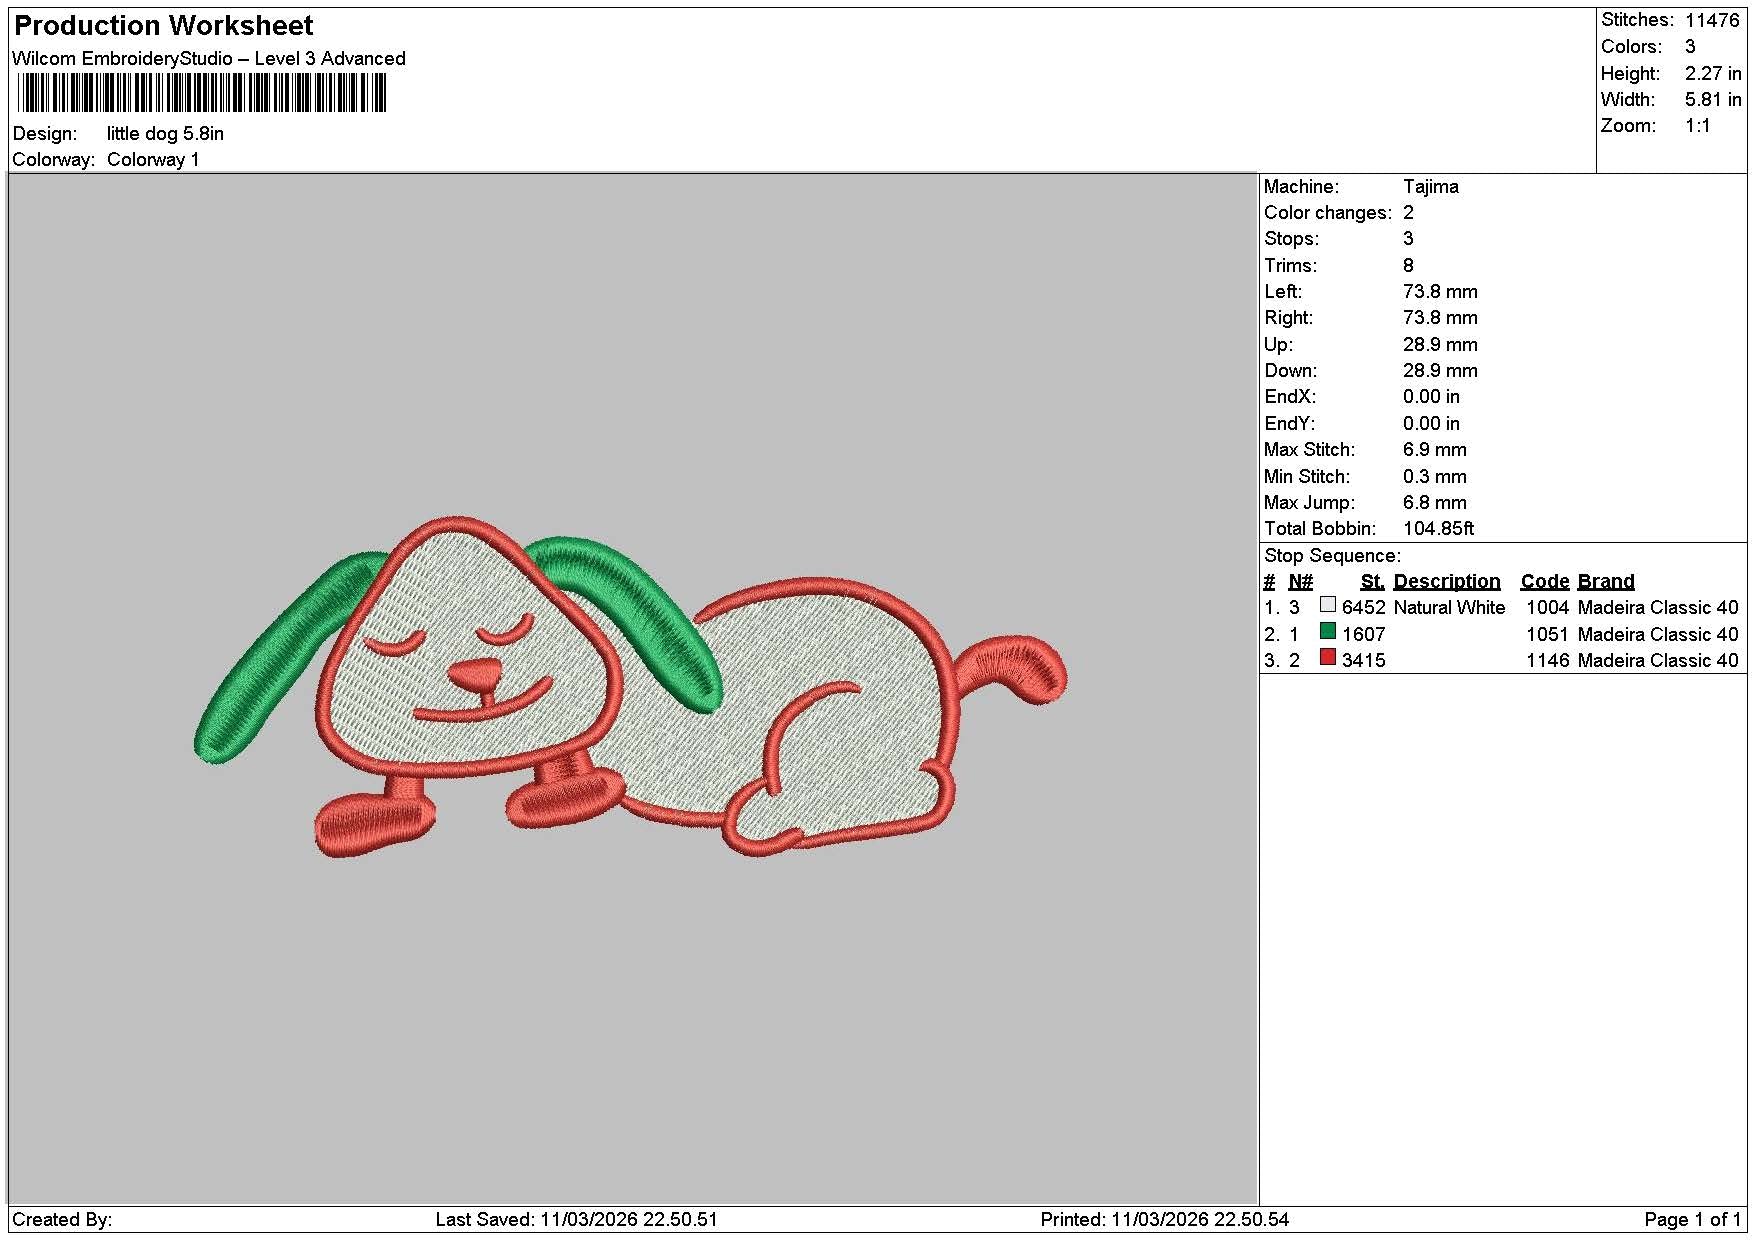
Task: Click the green 1607 color swatch
Action: click(1327, 631)
